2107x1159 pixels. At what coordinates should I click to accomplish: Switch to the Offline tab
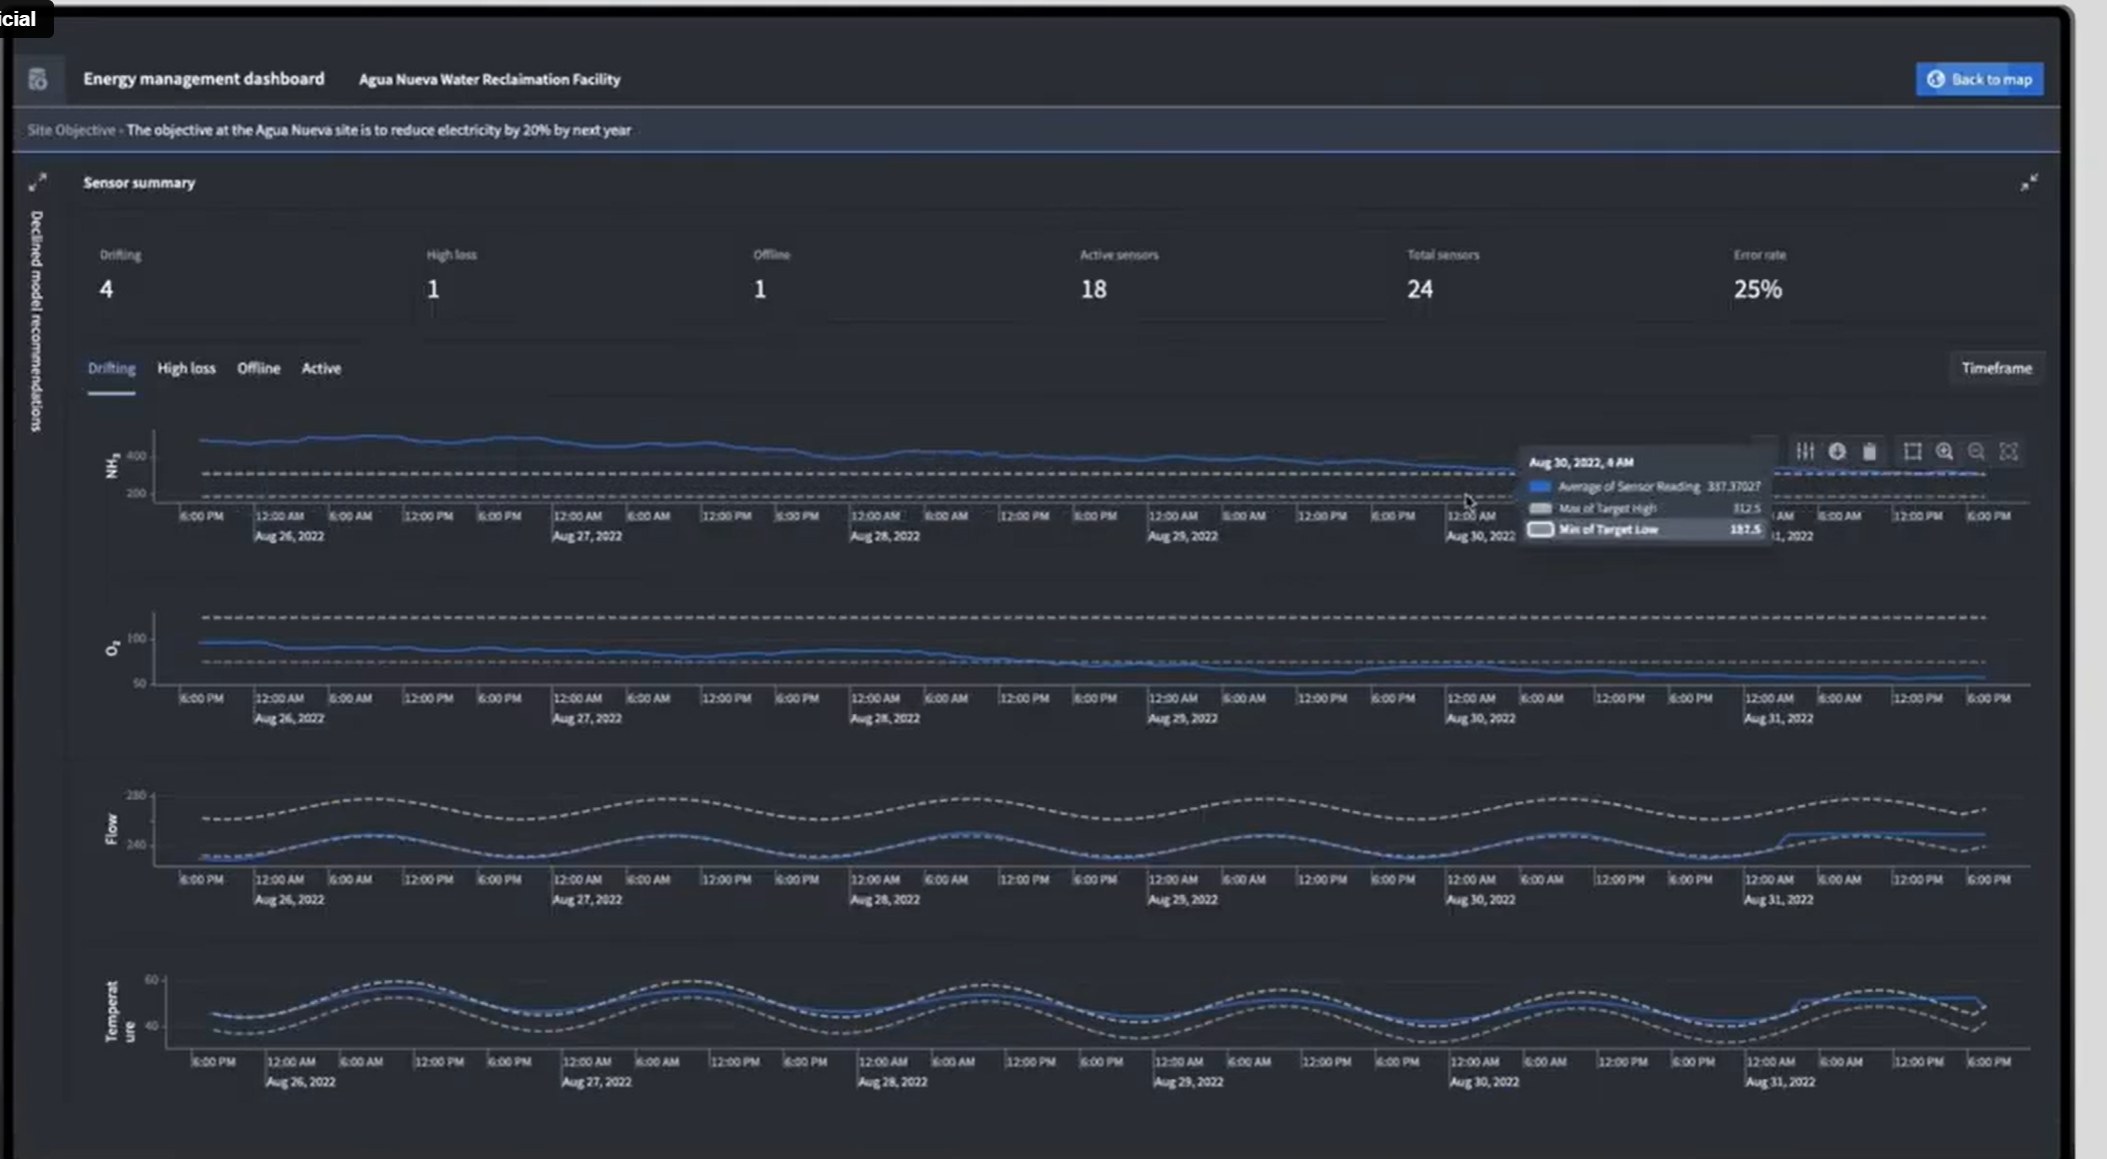(258, 368)
